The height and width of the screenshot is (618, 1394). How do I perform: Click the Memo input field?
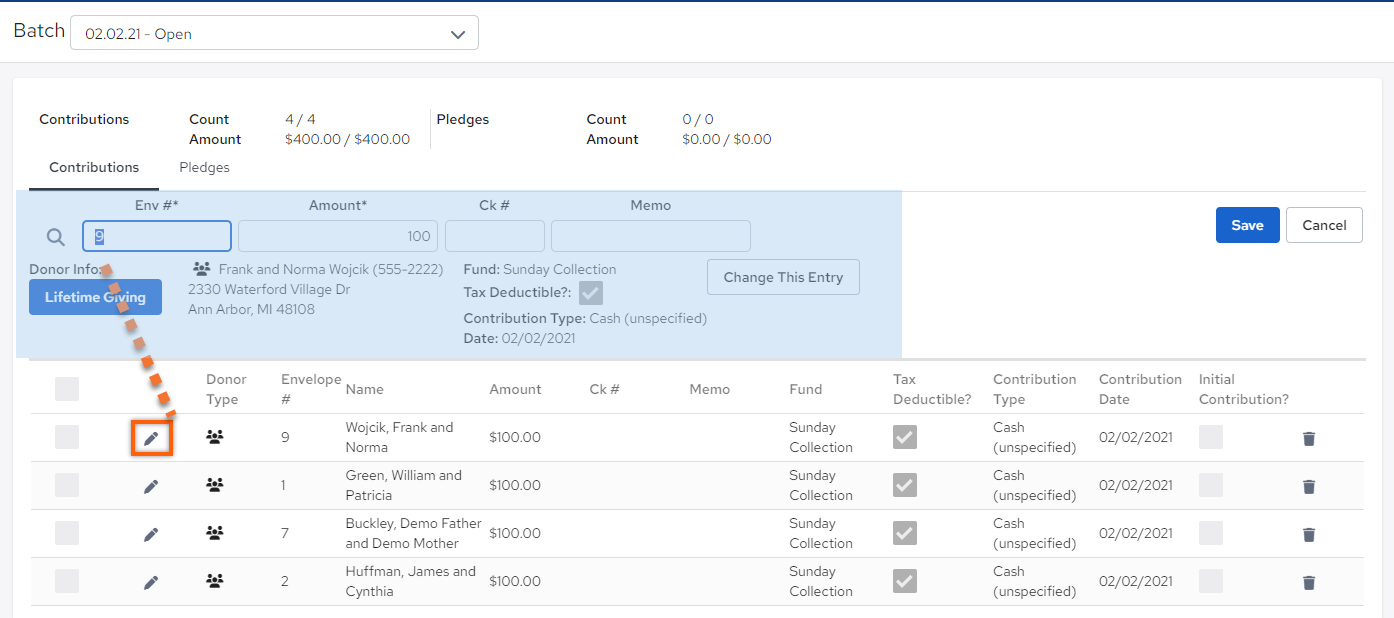tap(651, 236)
